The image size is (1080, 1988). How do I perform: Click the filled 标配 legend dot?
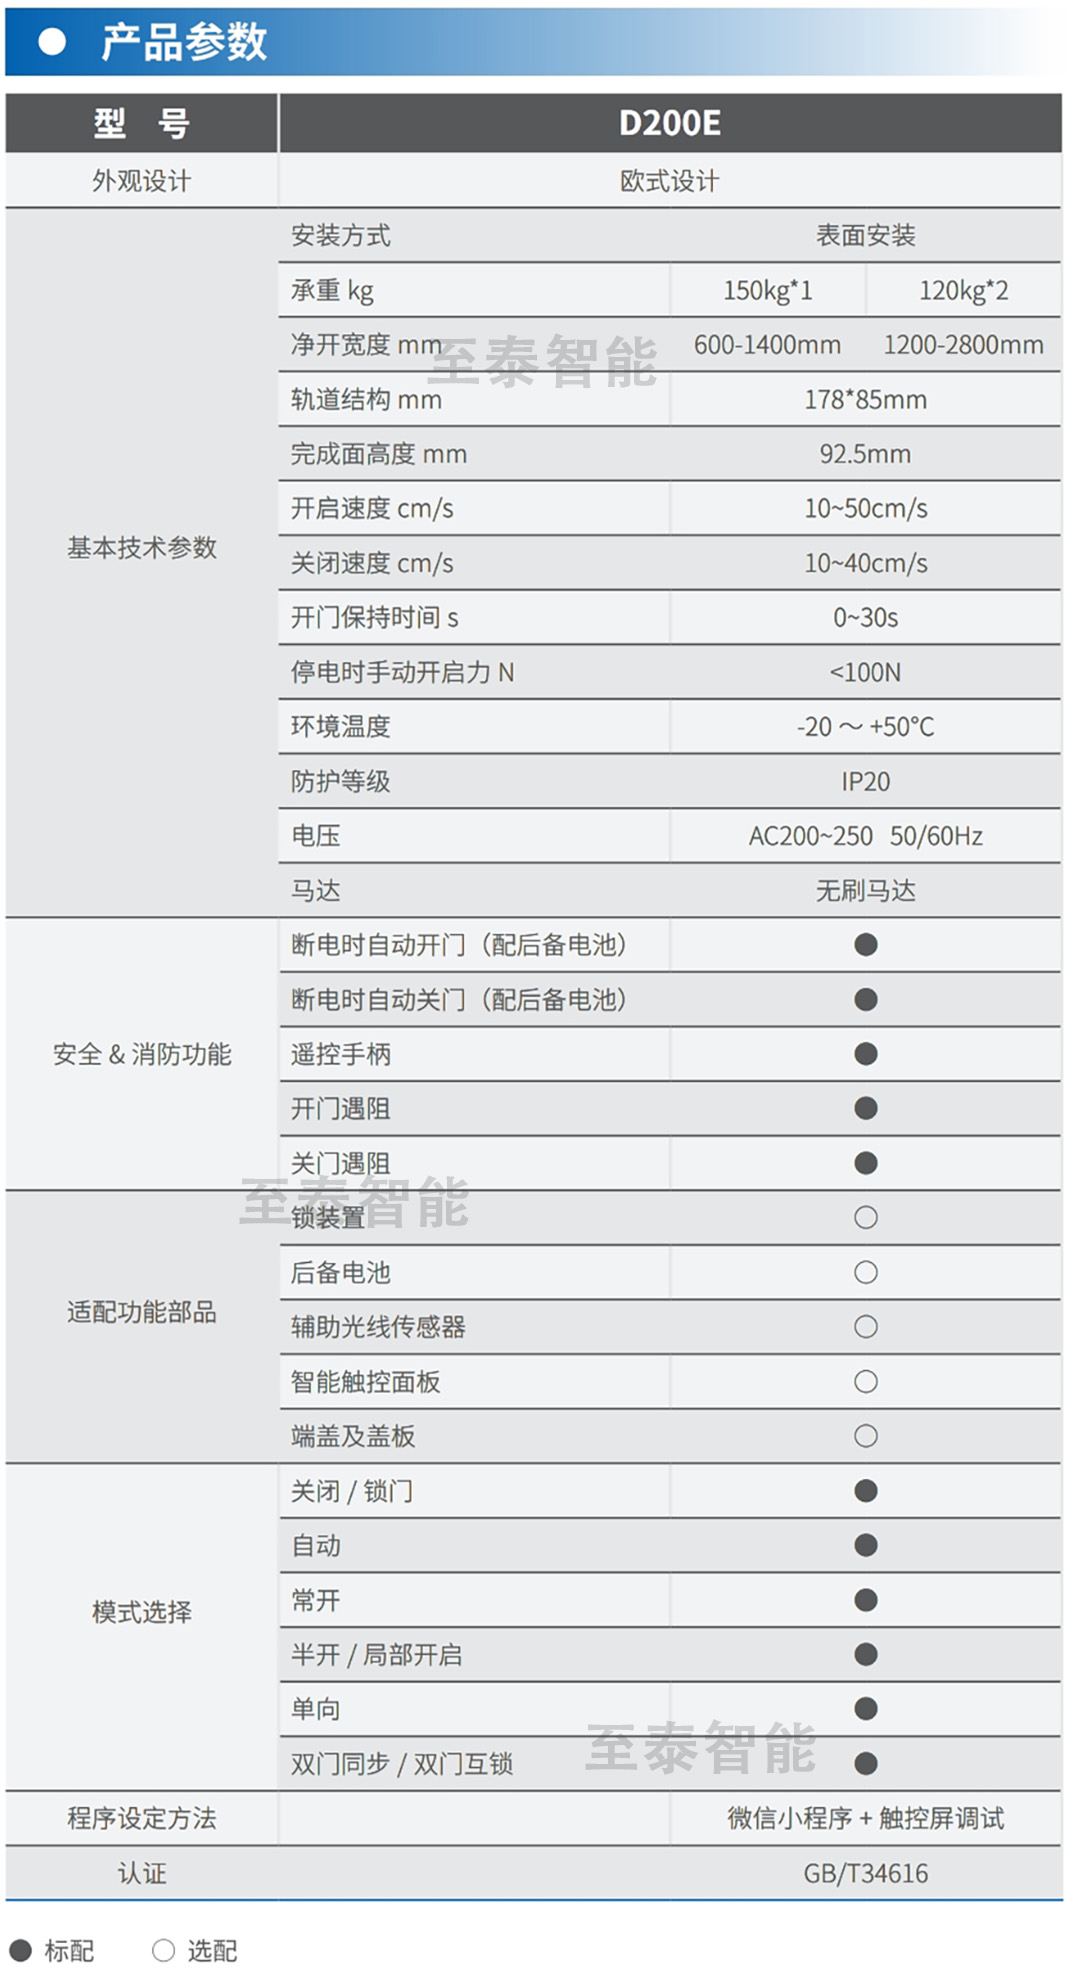tap(21, 1950)
